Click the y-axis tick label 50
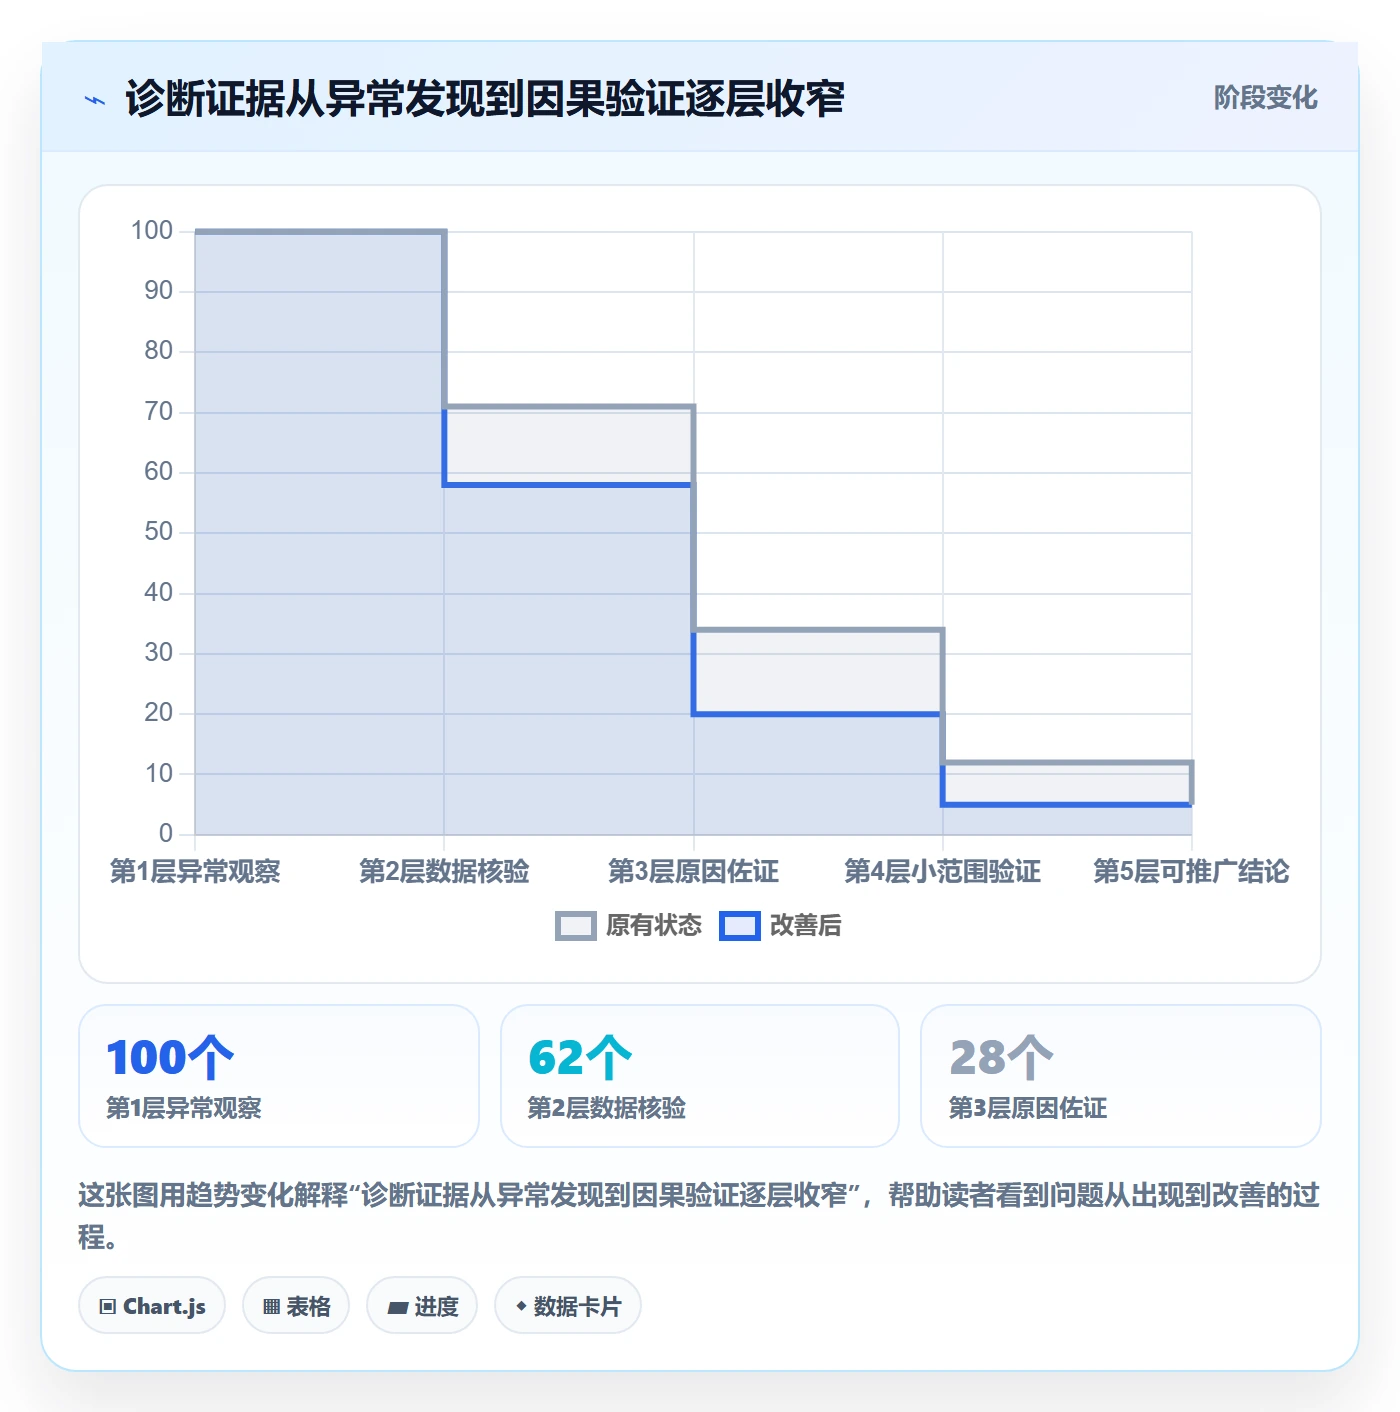This screenshot has width=1400, height=1412. (x=159, y=532)
